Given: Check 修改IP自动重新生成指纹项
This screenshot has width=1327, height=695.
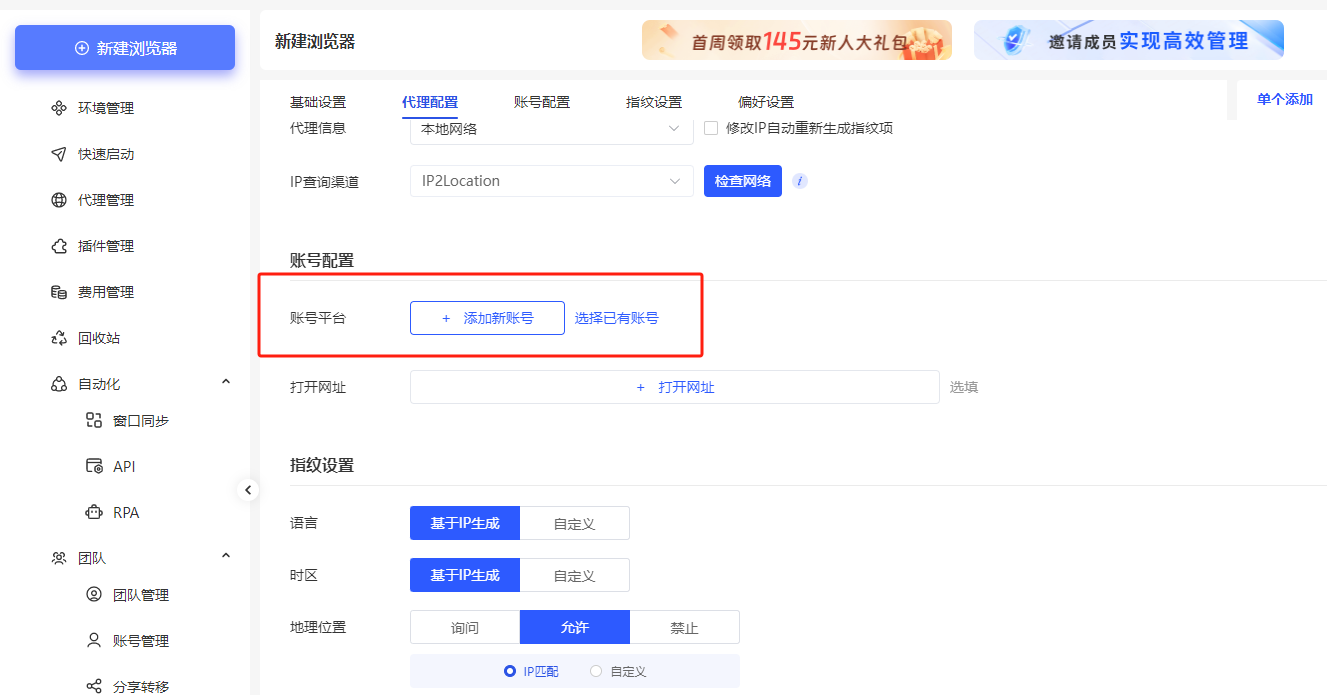Looking at the screenshot, I should (710, 127).
